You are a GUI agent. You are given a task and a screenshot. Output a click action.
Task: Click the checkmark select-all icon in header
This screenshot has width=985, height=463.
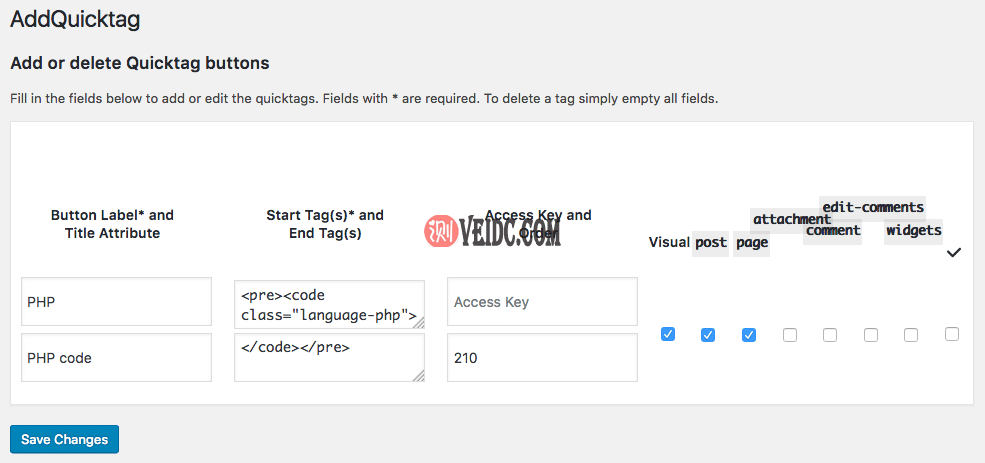click(x=953, y=253)
